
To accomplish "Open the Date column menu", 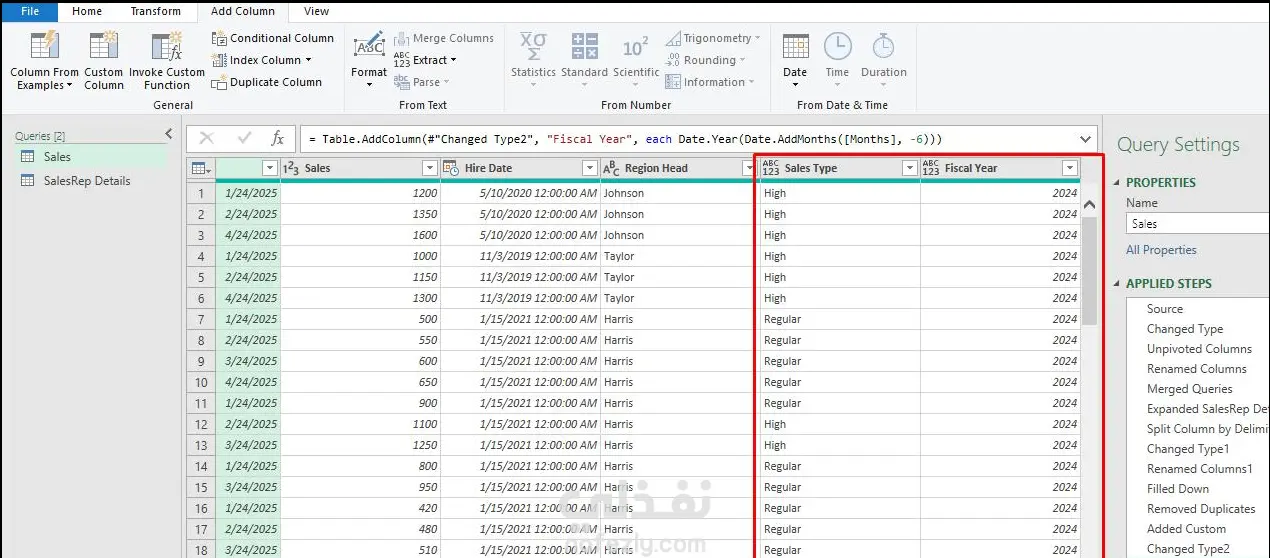I will pos(795,61).
